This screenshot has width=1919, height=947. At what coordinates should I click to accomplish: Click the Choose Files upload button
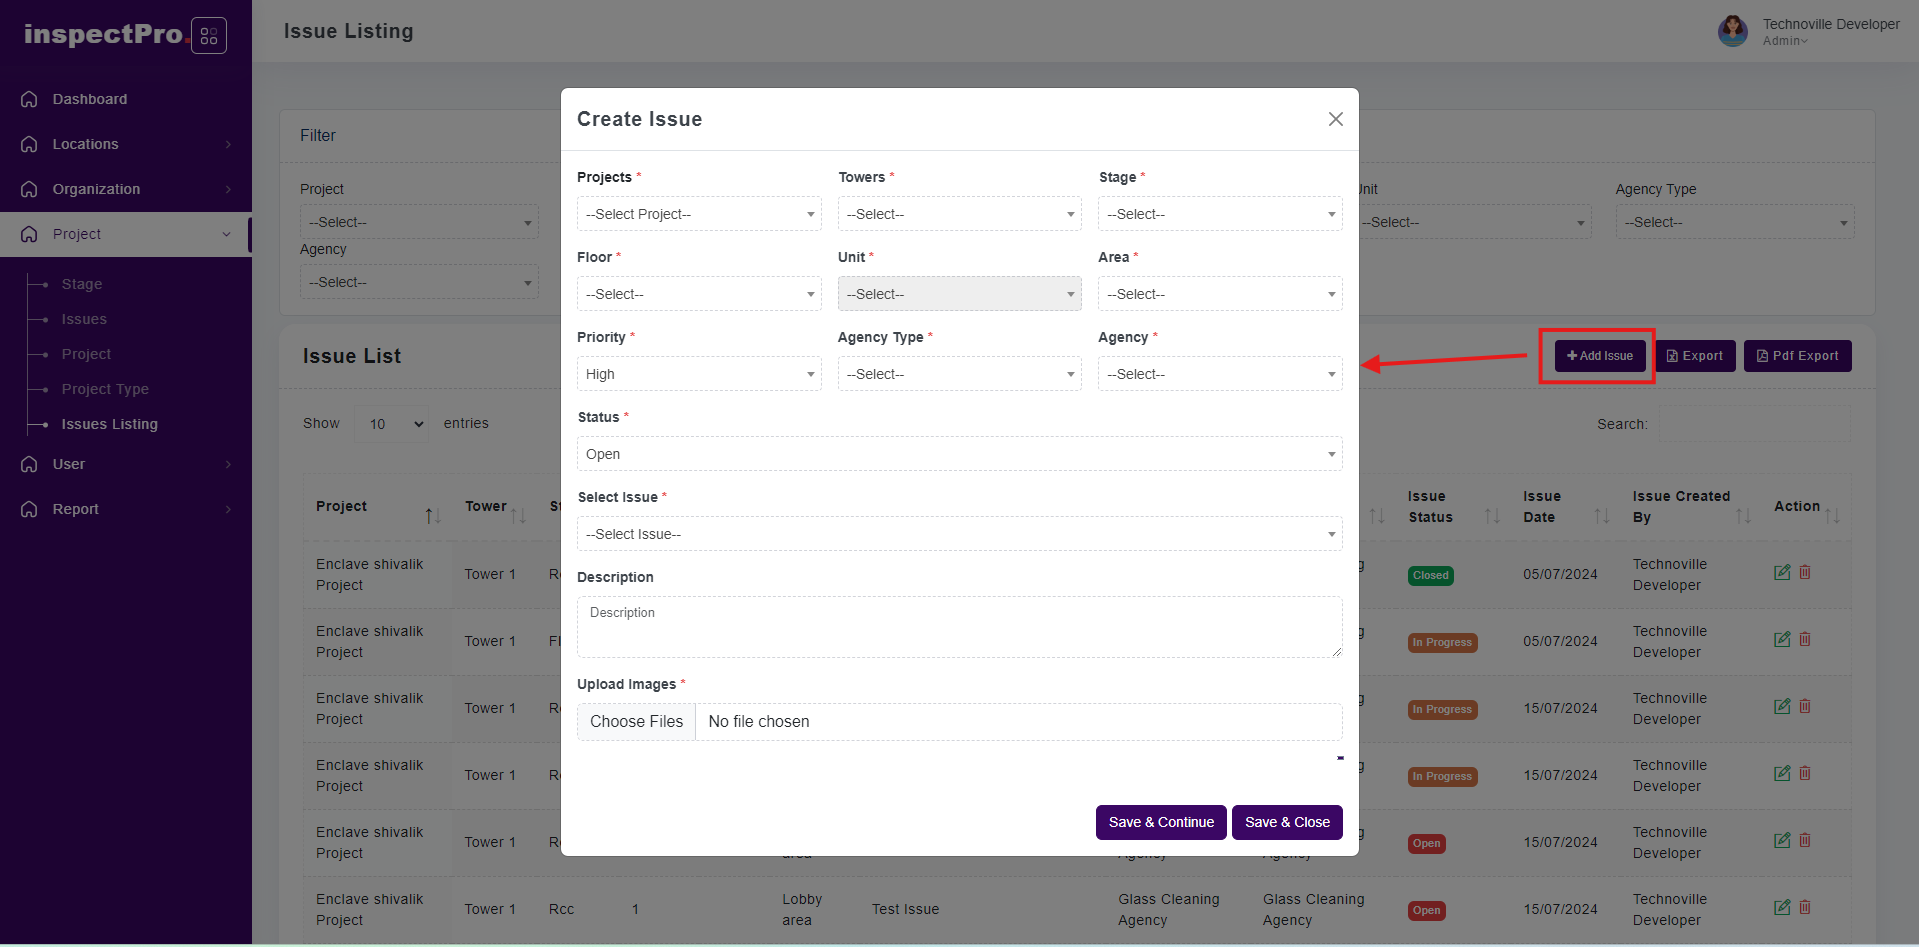coord(636,722)
